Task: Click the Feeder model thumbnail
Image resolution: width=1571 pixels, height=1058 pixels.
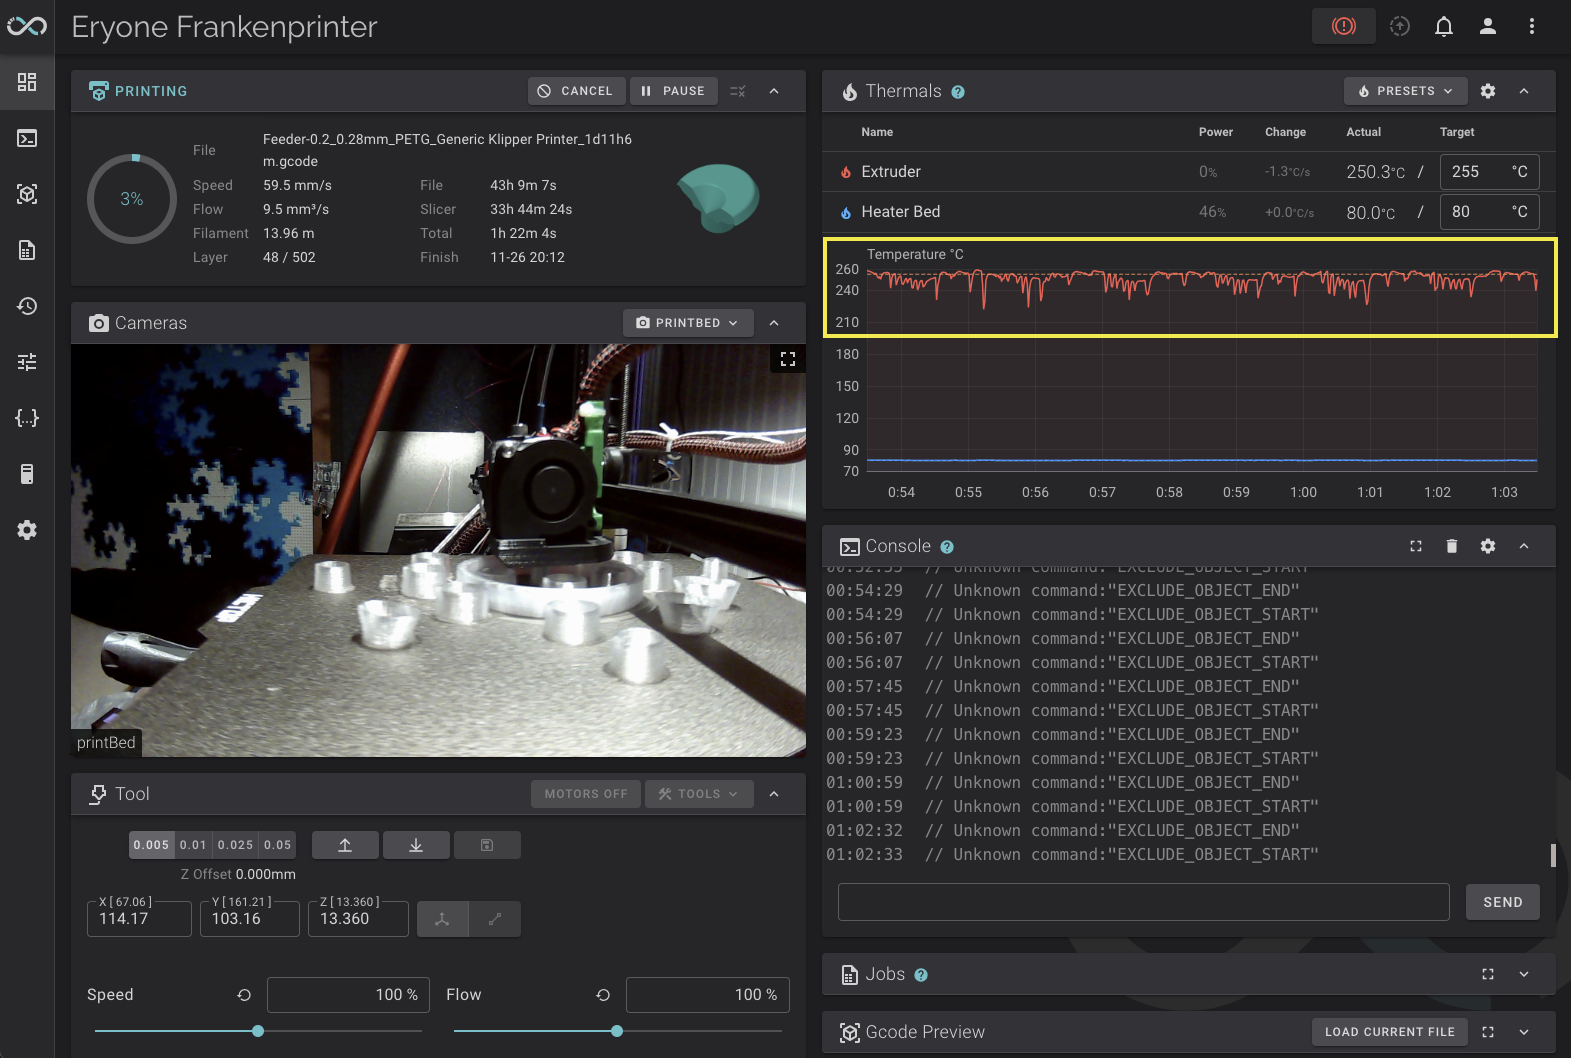Action: tap(718, 198)
